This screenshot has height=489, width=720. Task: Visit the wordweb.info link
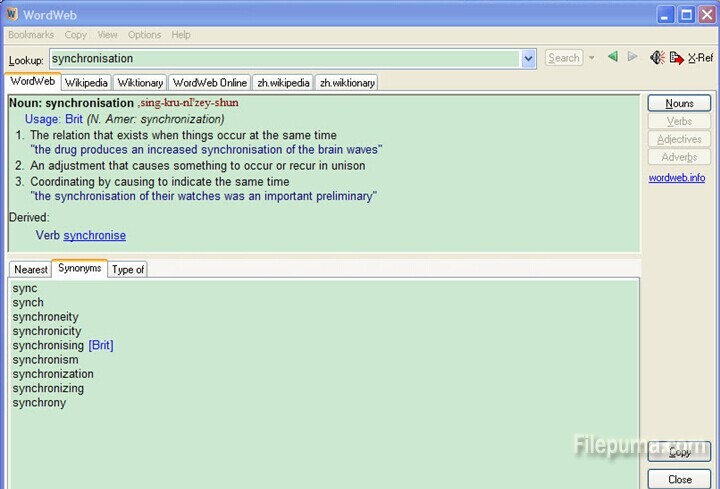tap(676, 178)
